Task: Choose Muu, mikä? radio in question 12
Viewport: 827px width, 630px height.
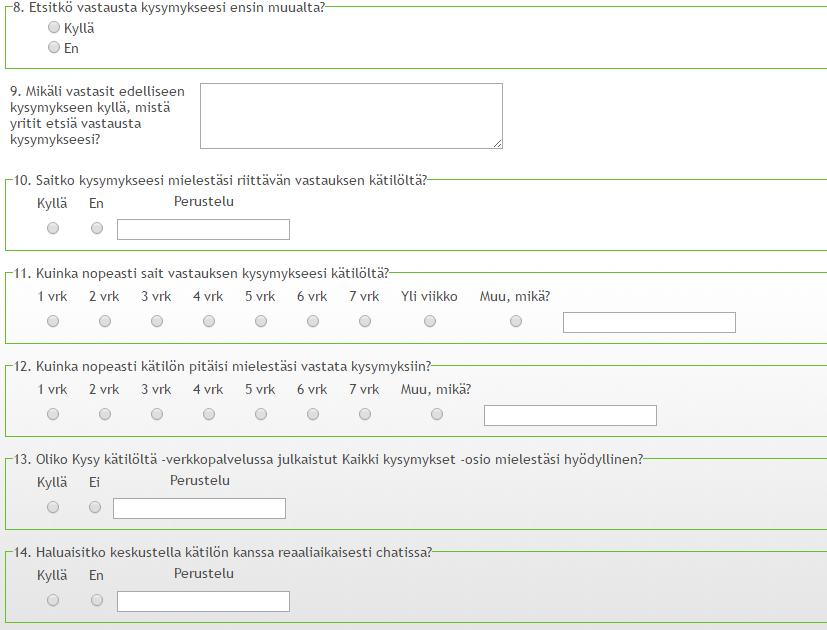Action: click(x=437, y=414)
